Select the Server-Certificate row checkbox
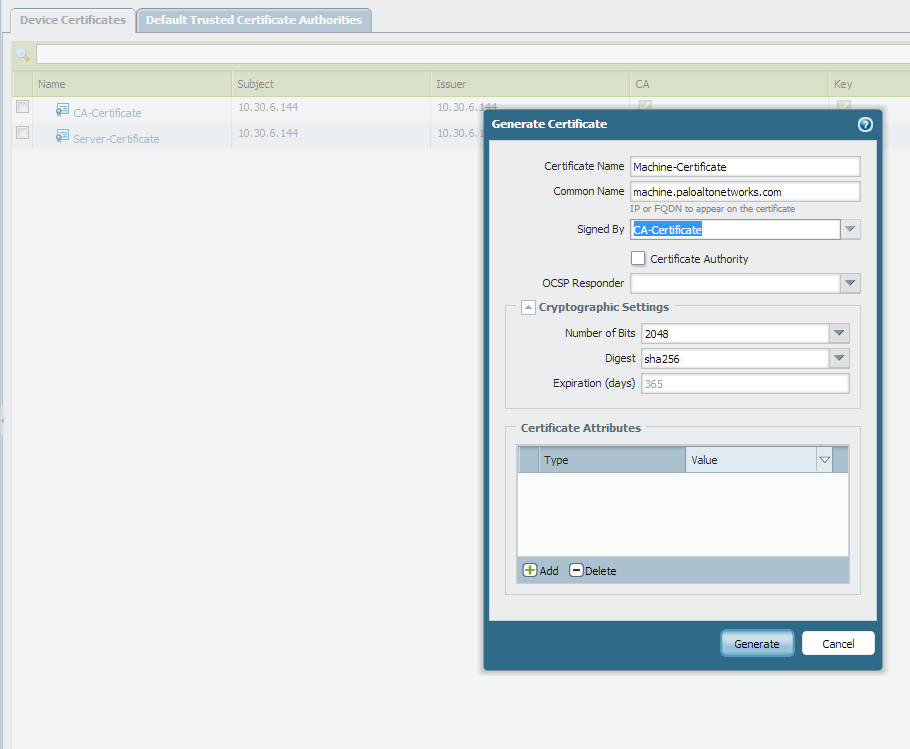This screenshot has height=749, width=910. click(x=22, y=133)
